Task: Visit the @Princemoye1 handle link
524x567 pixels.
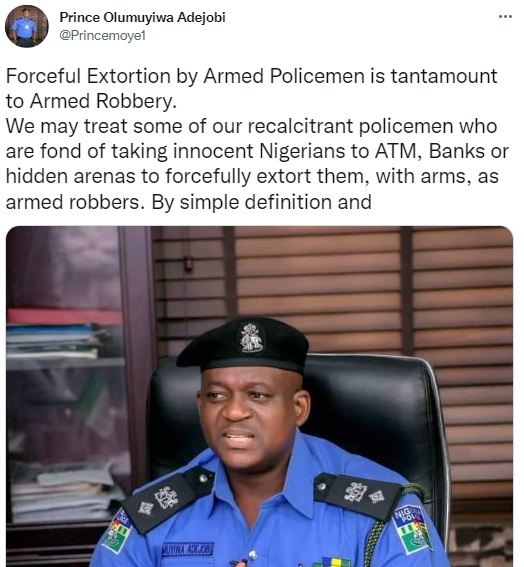Action: pyautogui.click(x=102, y=35)
